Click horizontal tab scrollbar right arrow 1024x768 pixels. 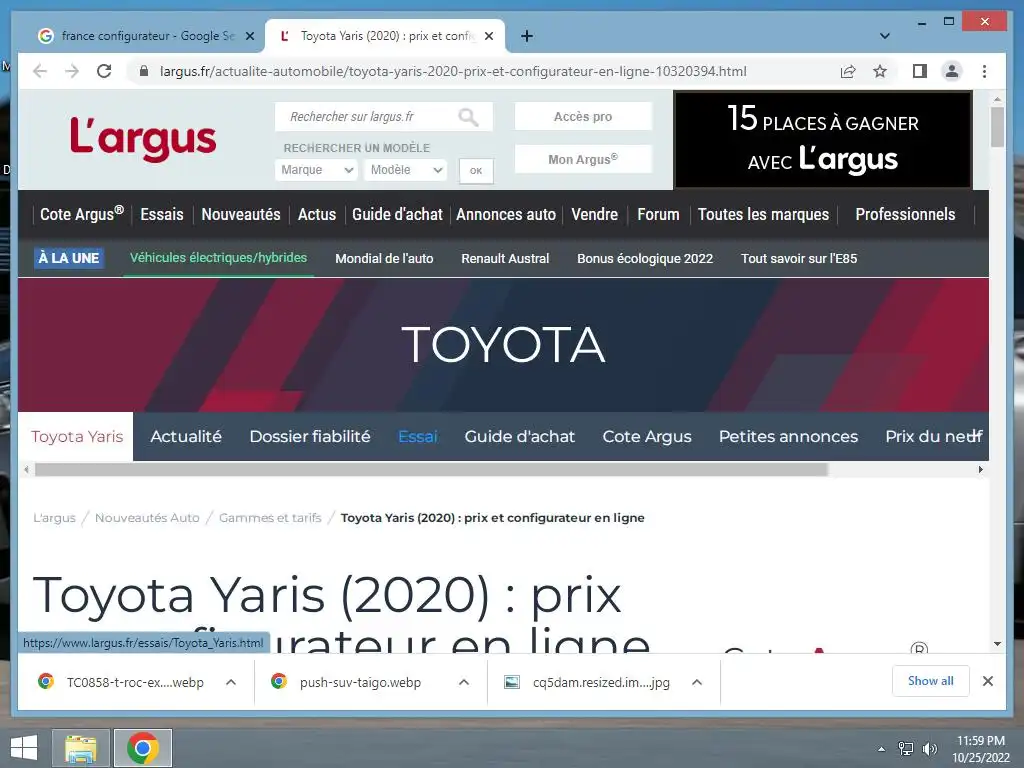(x=980, y=470)
